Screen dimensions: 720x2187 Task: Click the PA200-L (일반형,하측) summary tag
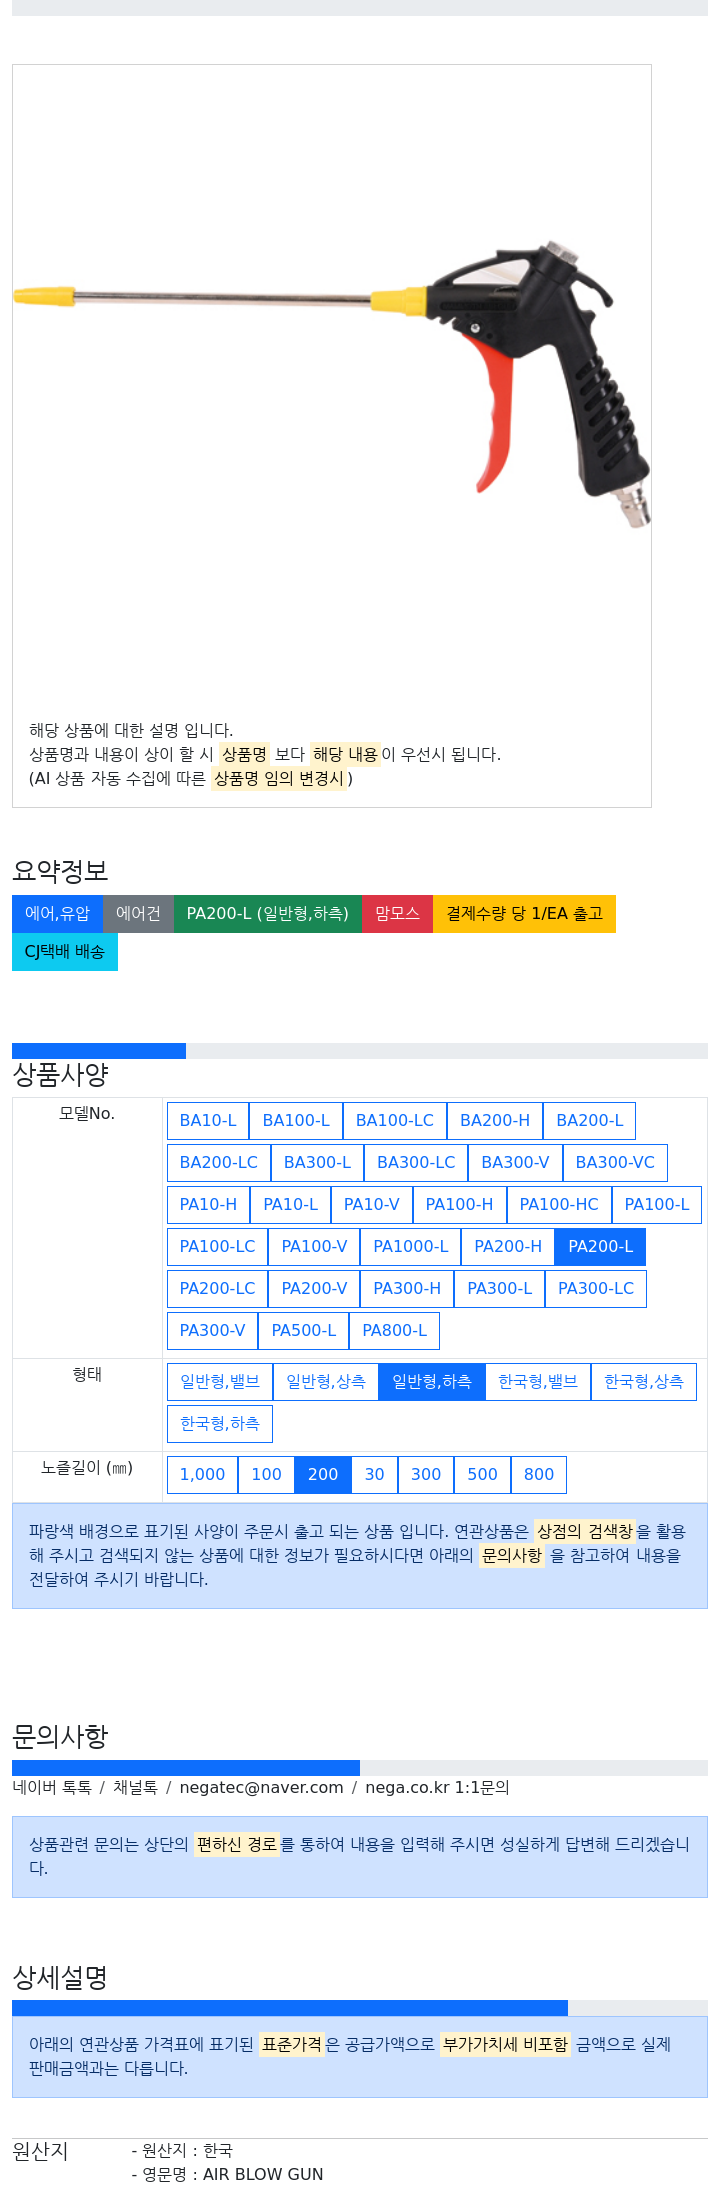coord(268,914)
